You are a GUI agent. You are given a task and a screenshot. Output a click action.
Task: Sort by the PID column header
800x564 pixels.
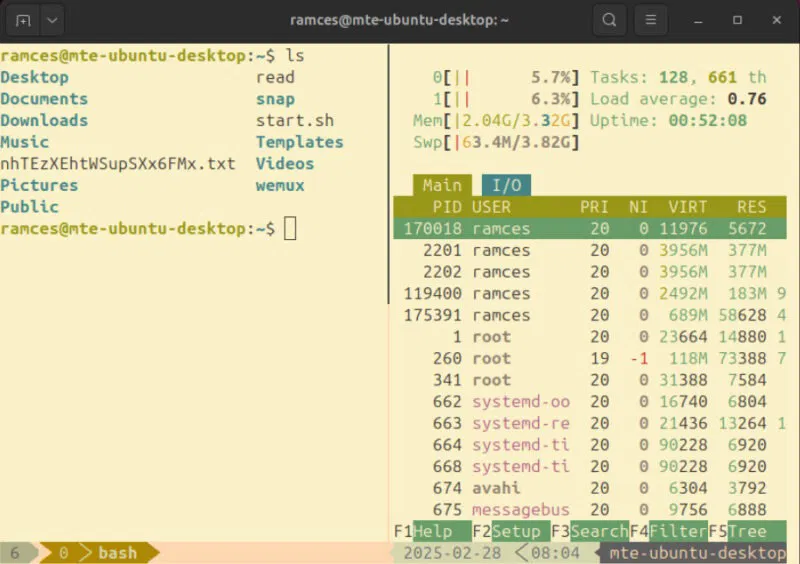(447, 207)
